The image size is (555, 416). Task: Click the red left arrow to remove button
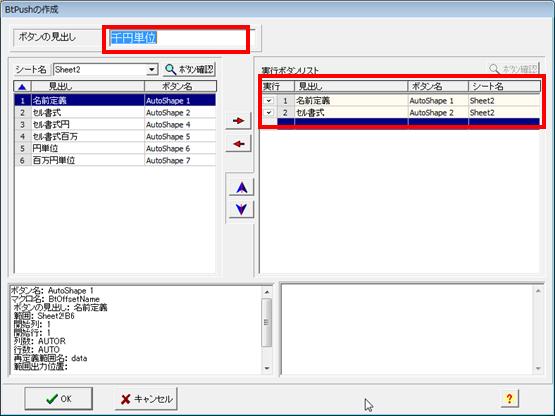coord(239,144)
